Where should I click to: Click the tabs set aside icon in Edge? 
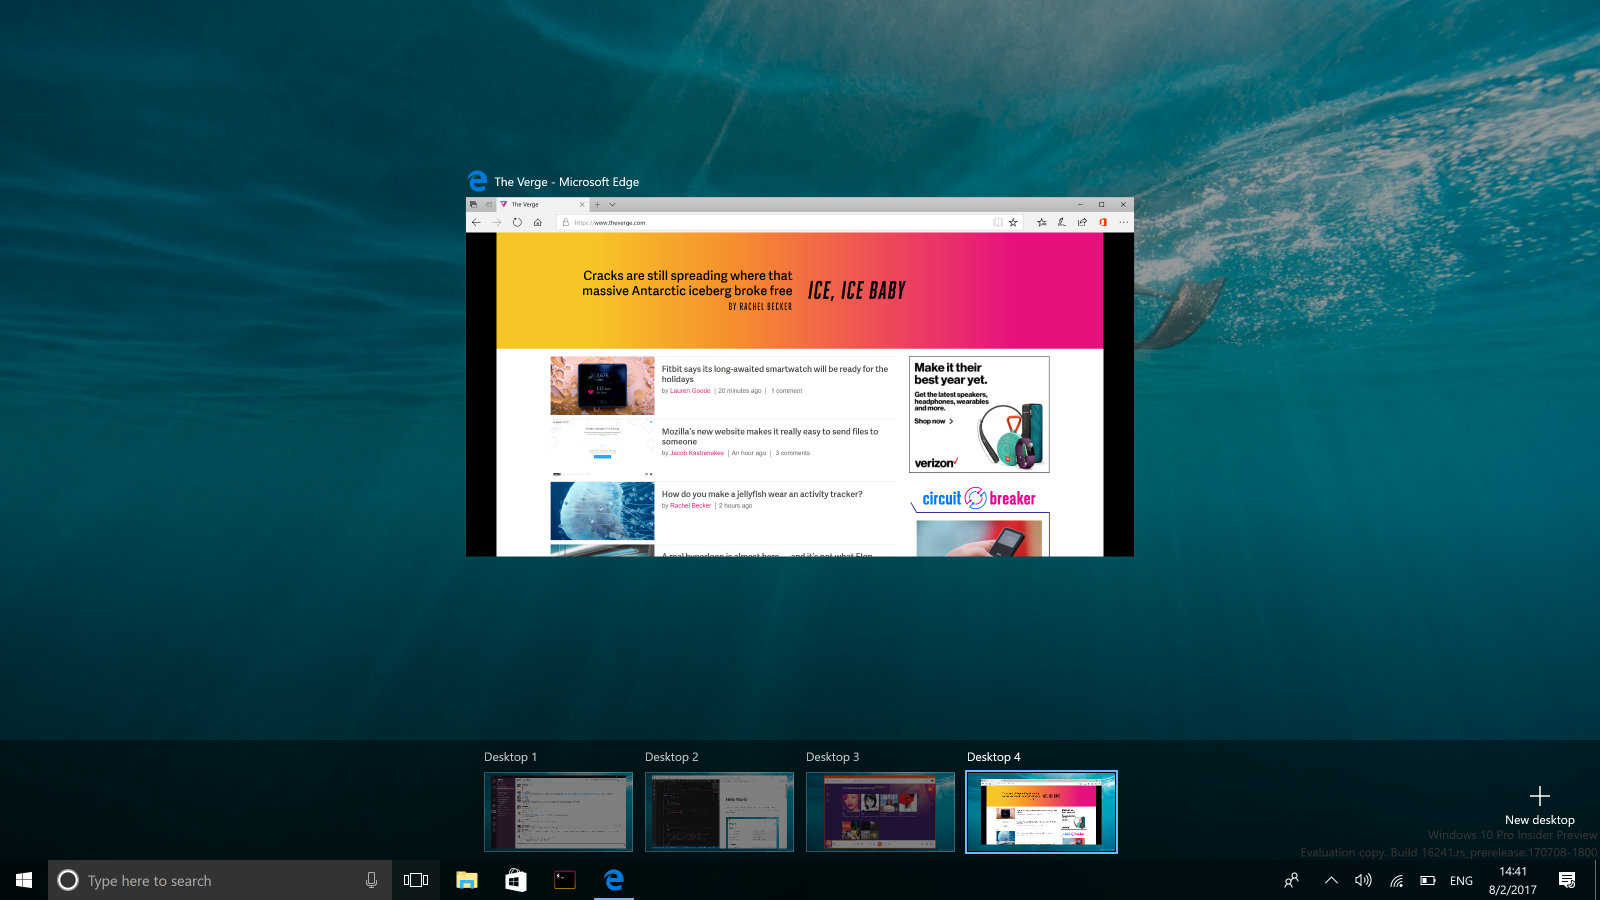coord(473,204)
